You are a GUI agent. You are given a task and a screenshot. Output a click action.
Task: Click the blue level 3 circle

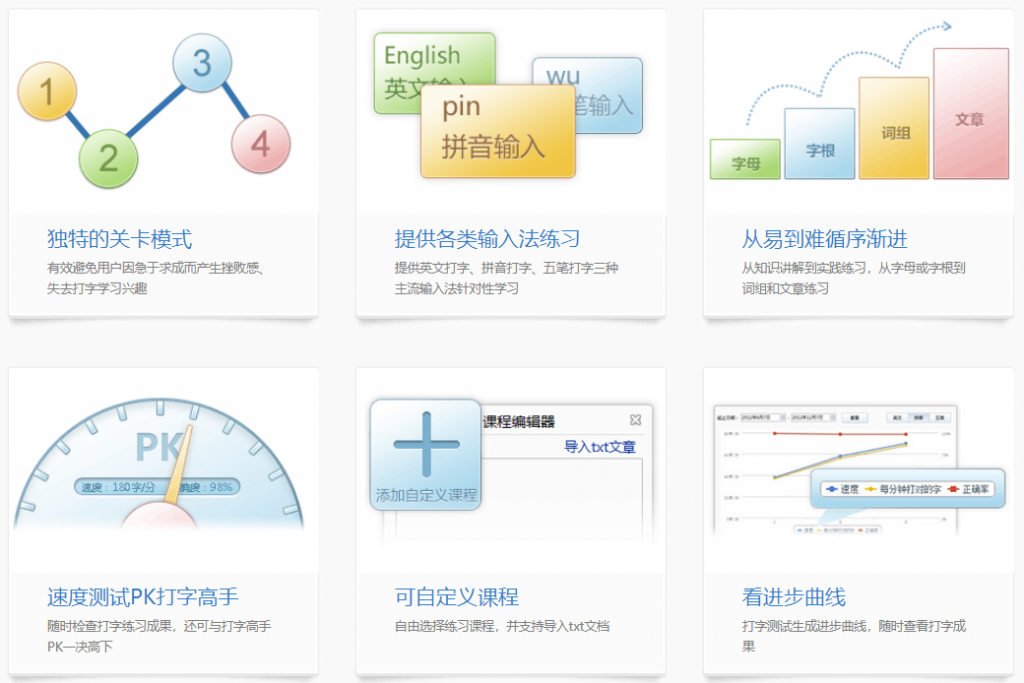202,63
